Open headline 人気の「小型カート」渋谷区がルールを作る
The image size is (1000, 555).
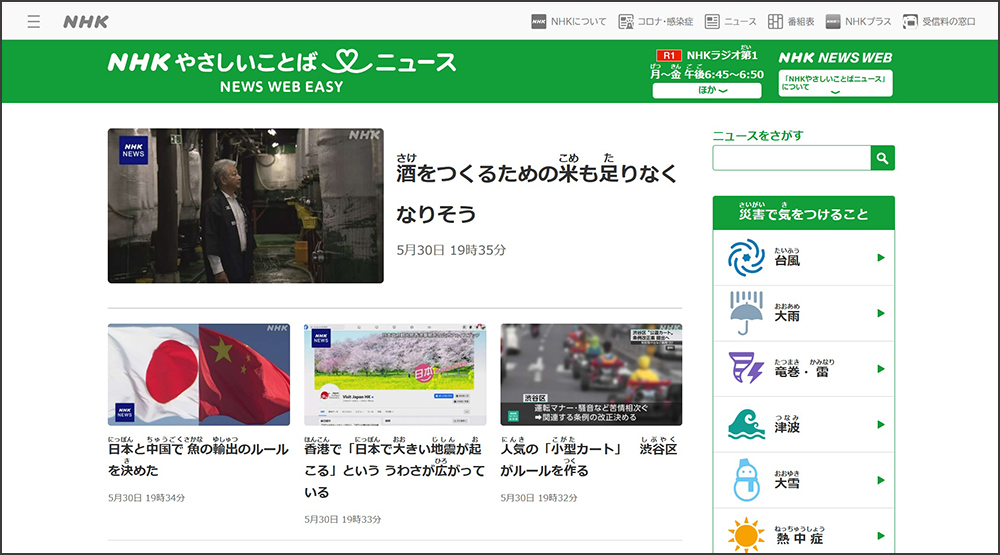pyautogui.click(x=589, y=457)
